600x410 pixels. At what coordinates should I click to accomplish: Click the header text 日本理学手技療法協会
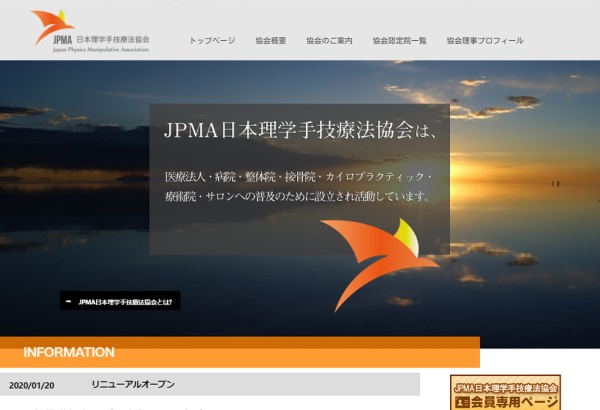(x=113, y=39)
